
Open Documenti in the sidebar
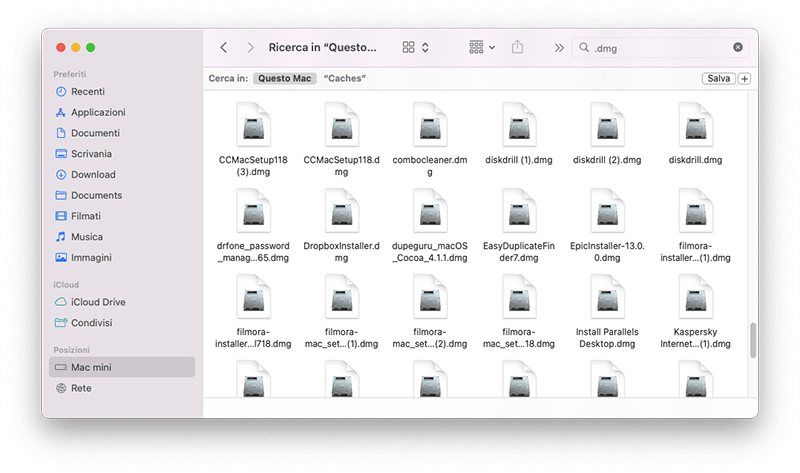tap(121, 133)
